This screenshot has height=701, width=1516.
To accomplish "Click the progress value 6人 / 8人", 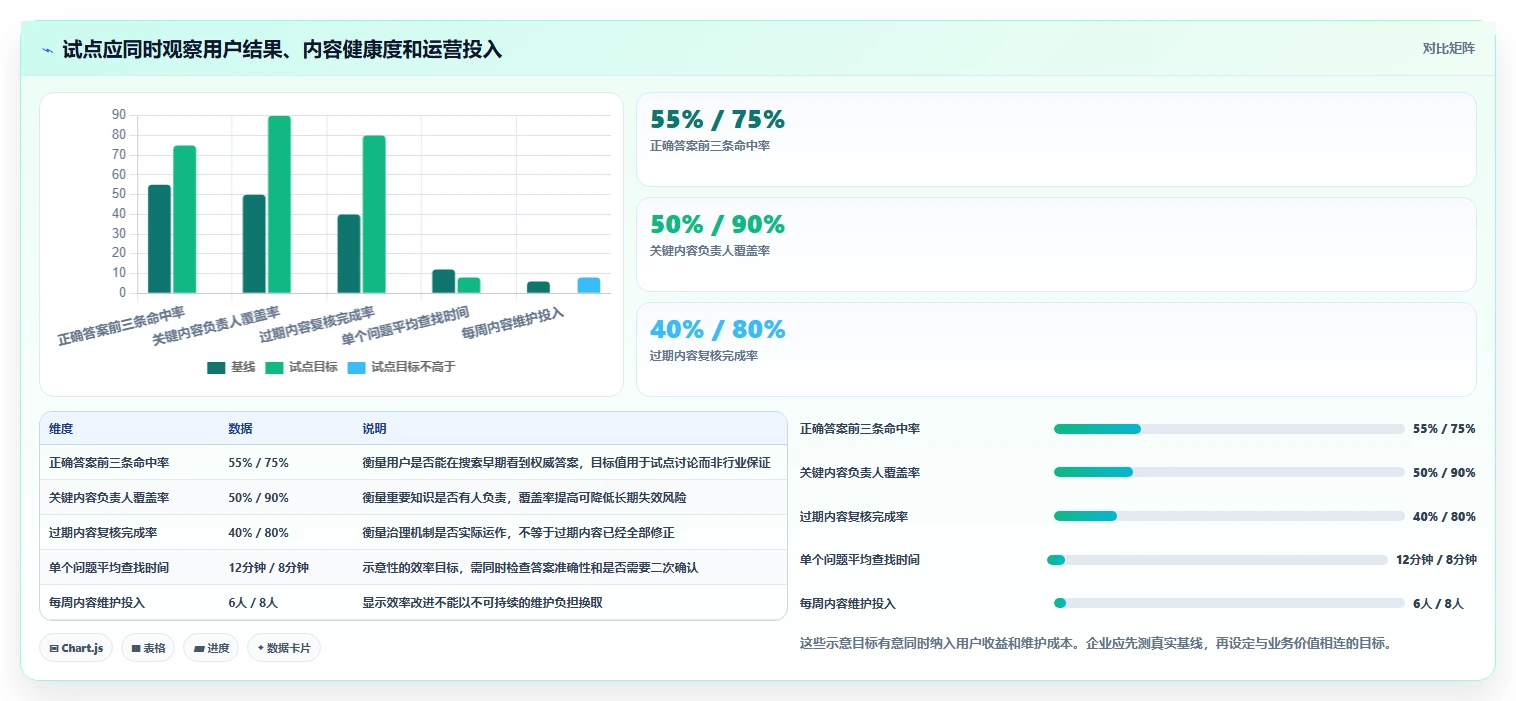I will click(1438, 604).
